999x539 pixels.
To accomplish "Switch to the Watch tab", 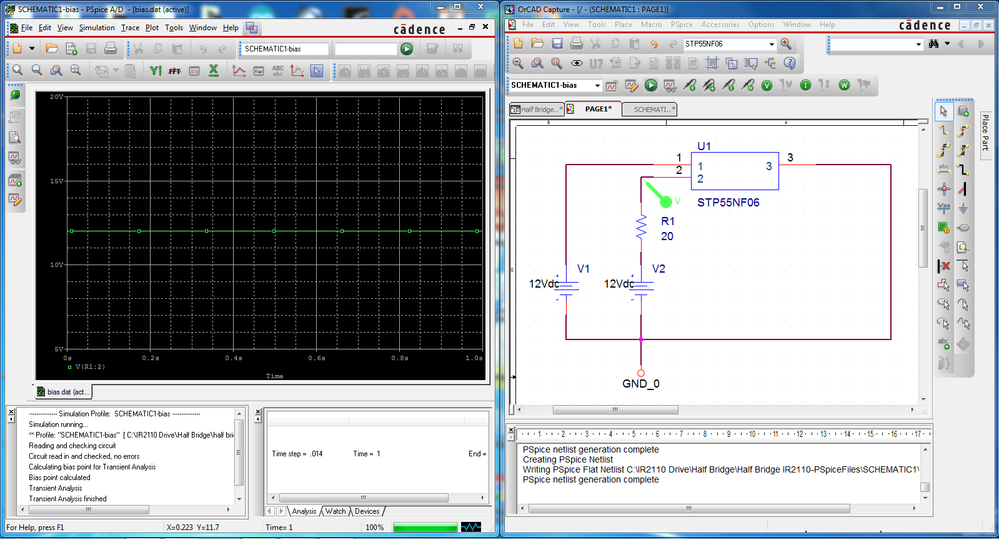I will point(334,511).
